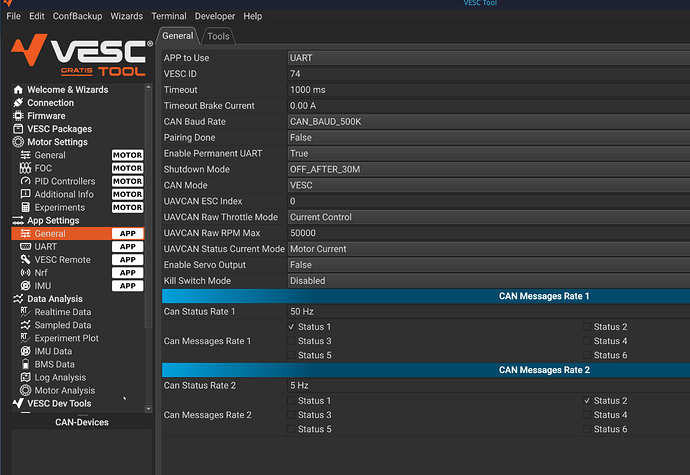This screenshot has height=475, width=690.
Task: Click sidebar scrollbar up arrow
Action: [x=148, y=87]
